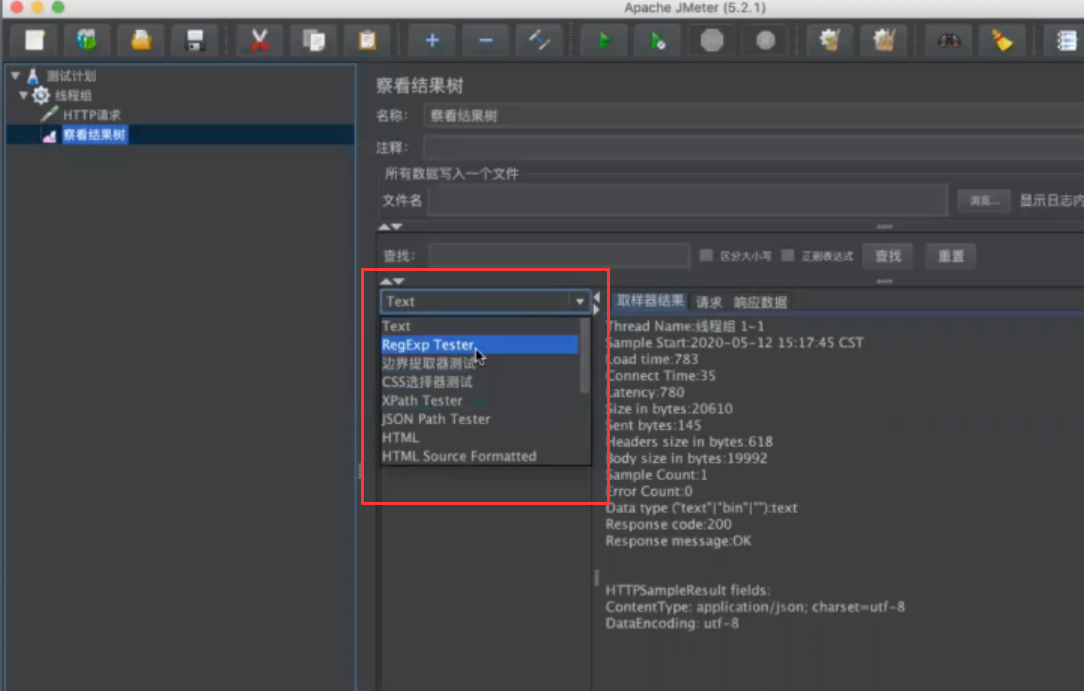The height and width of the screenshot is (691, 1084).
Task: Start the test with green play icon
Action: click(604, 40)
